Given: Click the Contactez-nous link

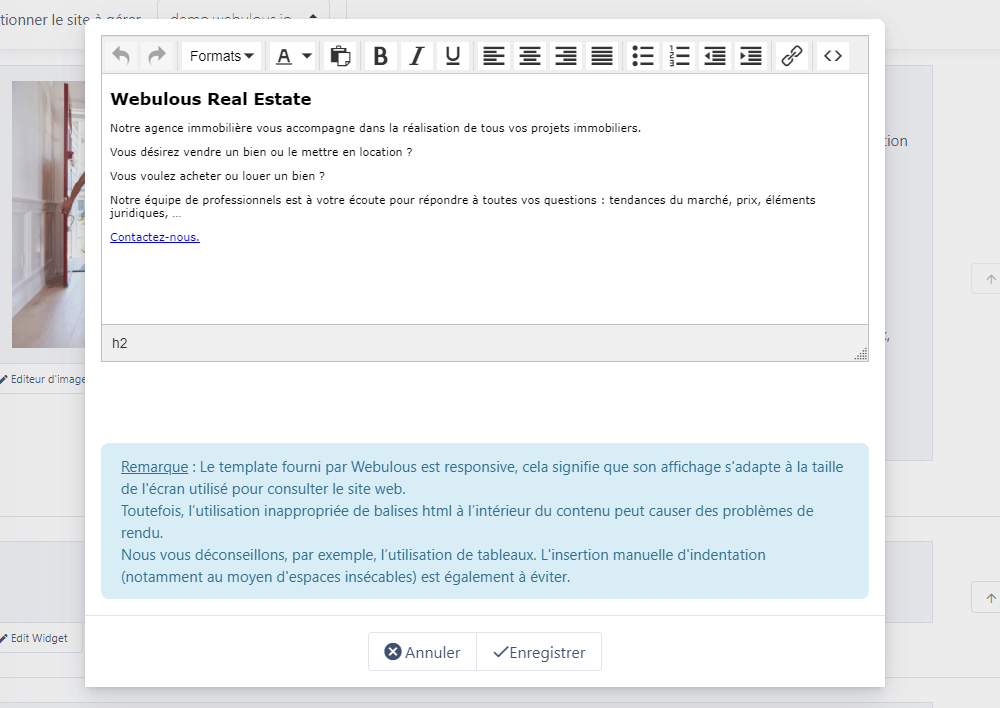Looking at the screenshot, I should [x=155, y=237].
